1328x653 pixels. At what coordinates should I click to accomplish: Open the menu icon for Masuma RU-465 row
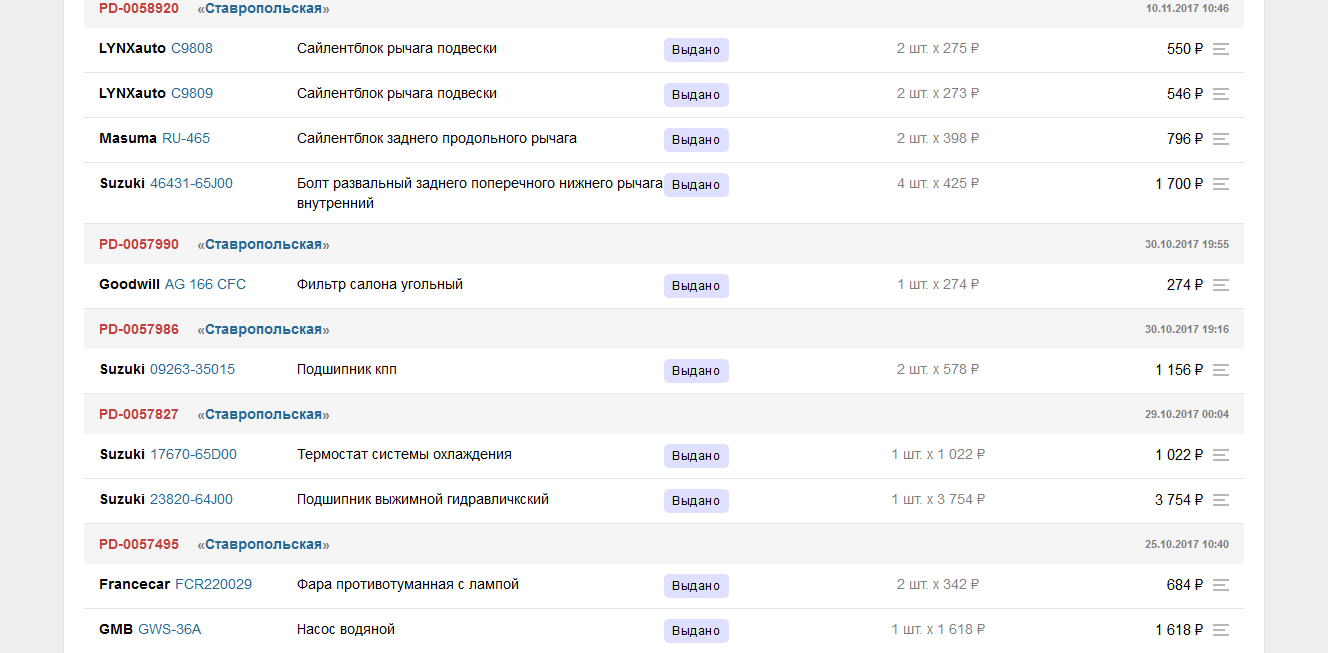[1220, 139]
